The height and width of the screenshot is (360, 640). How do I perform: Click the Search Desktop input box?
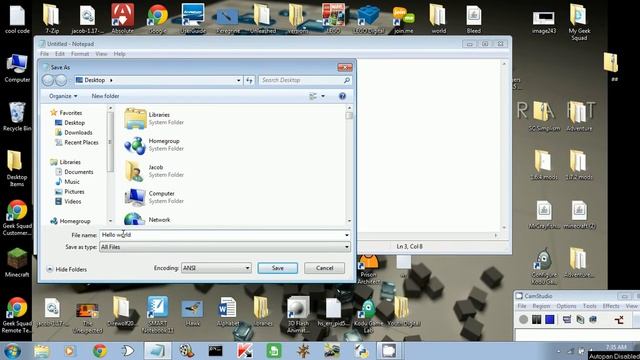[x=304, y=80]
